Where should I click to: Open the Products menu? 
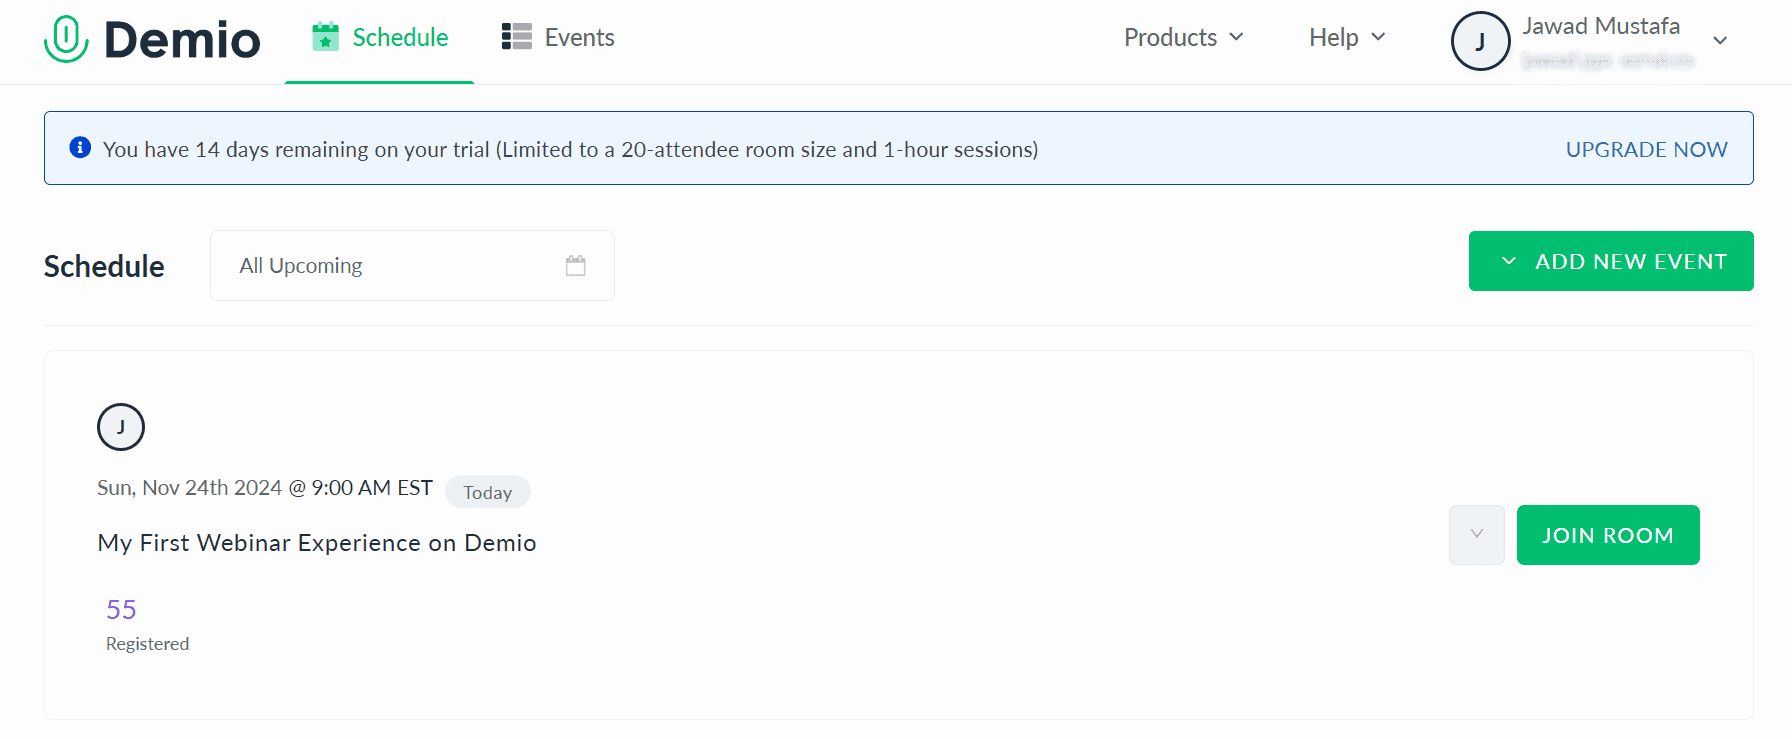(1184, 38)
